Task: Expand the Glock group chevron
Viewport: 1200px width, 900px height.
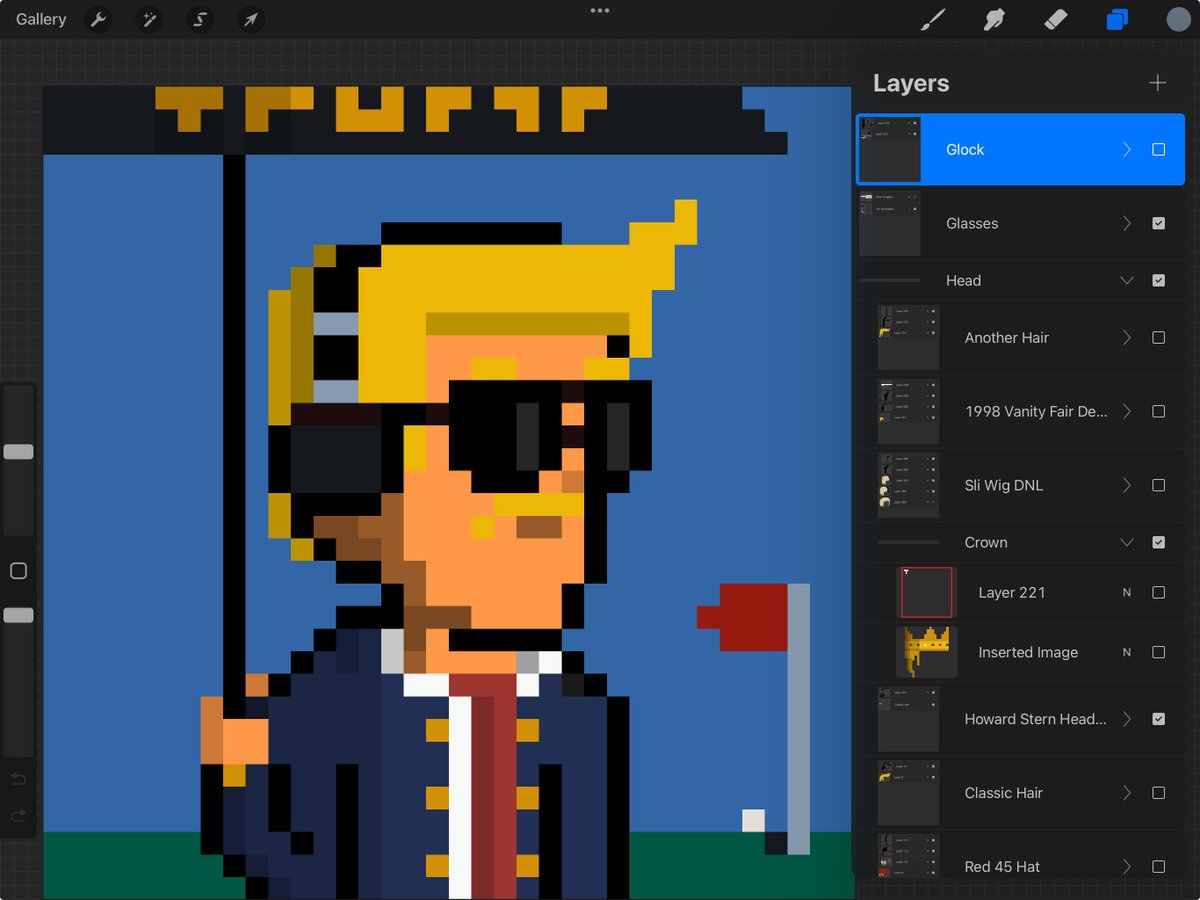Action: click(1127, 149)
